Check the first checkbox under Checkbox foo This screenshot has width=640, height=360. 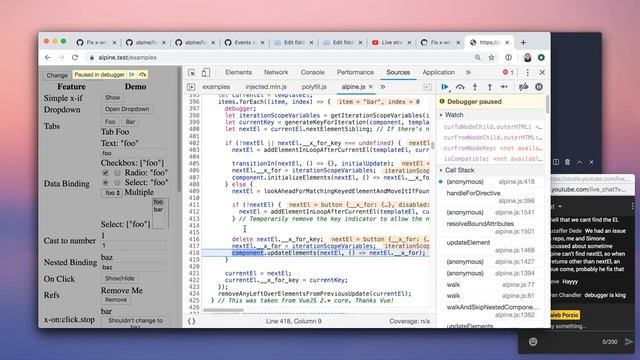coord(105,173)
